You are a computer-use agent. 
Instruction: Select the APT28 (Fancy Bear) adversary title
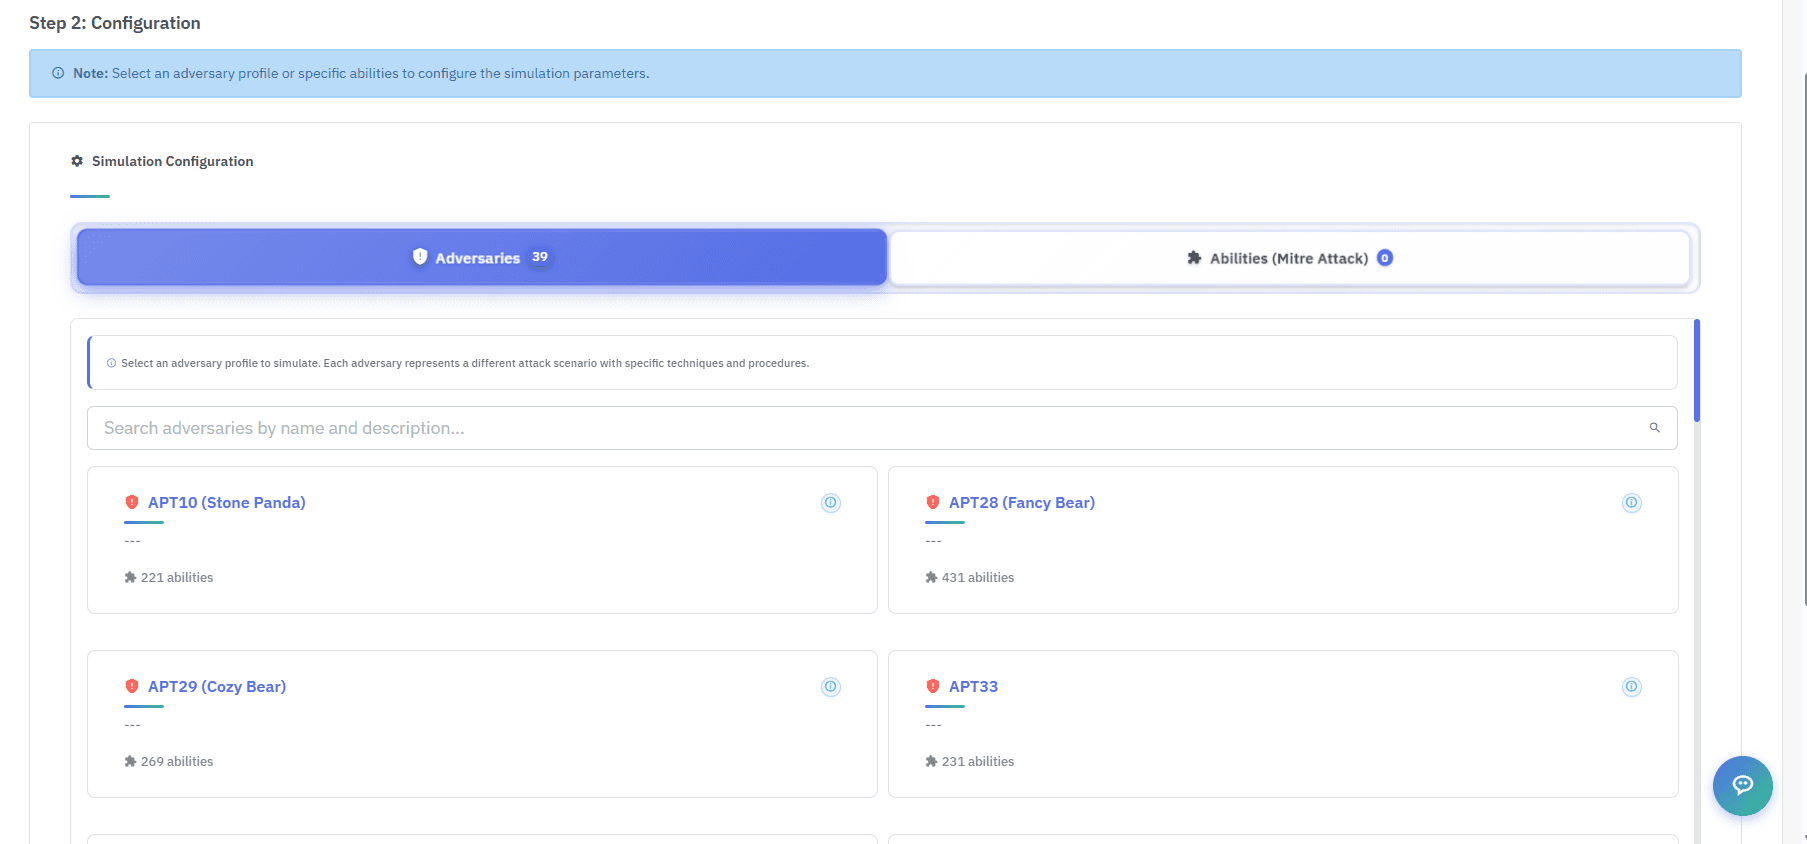tap(1022, 503)
